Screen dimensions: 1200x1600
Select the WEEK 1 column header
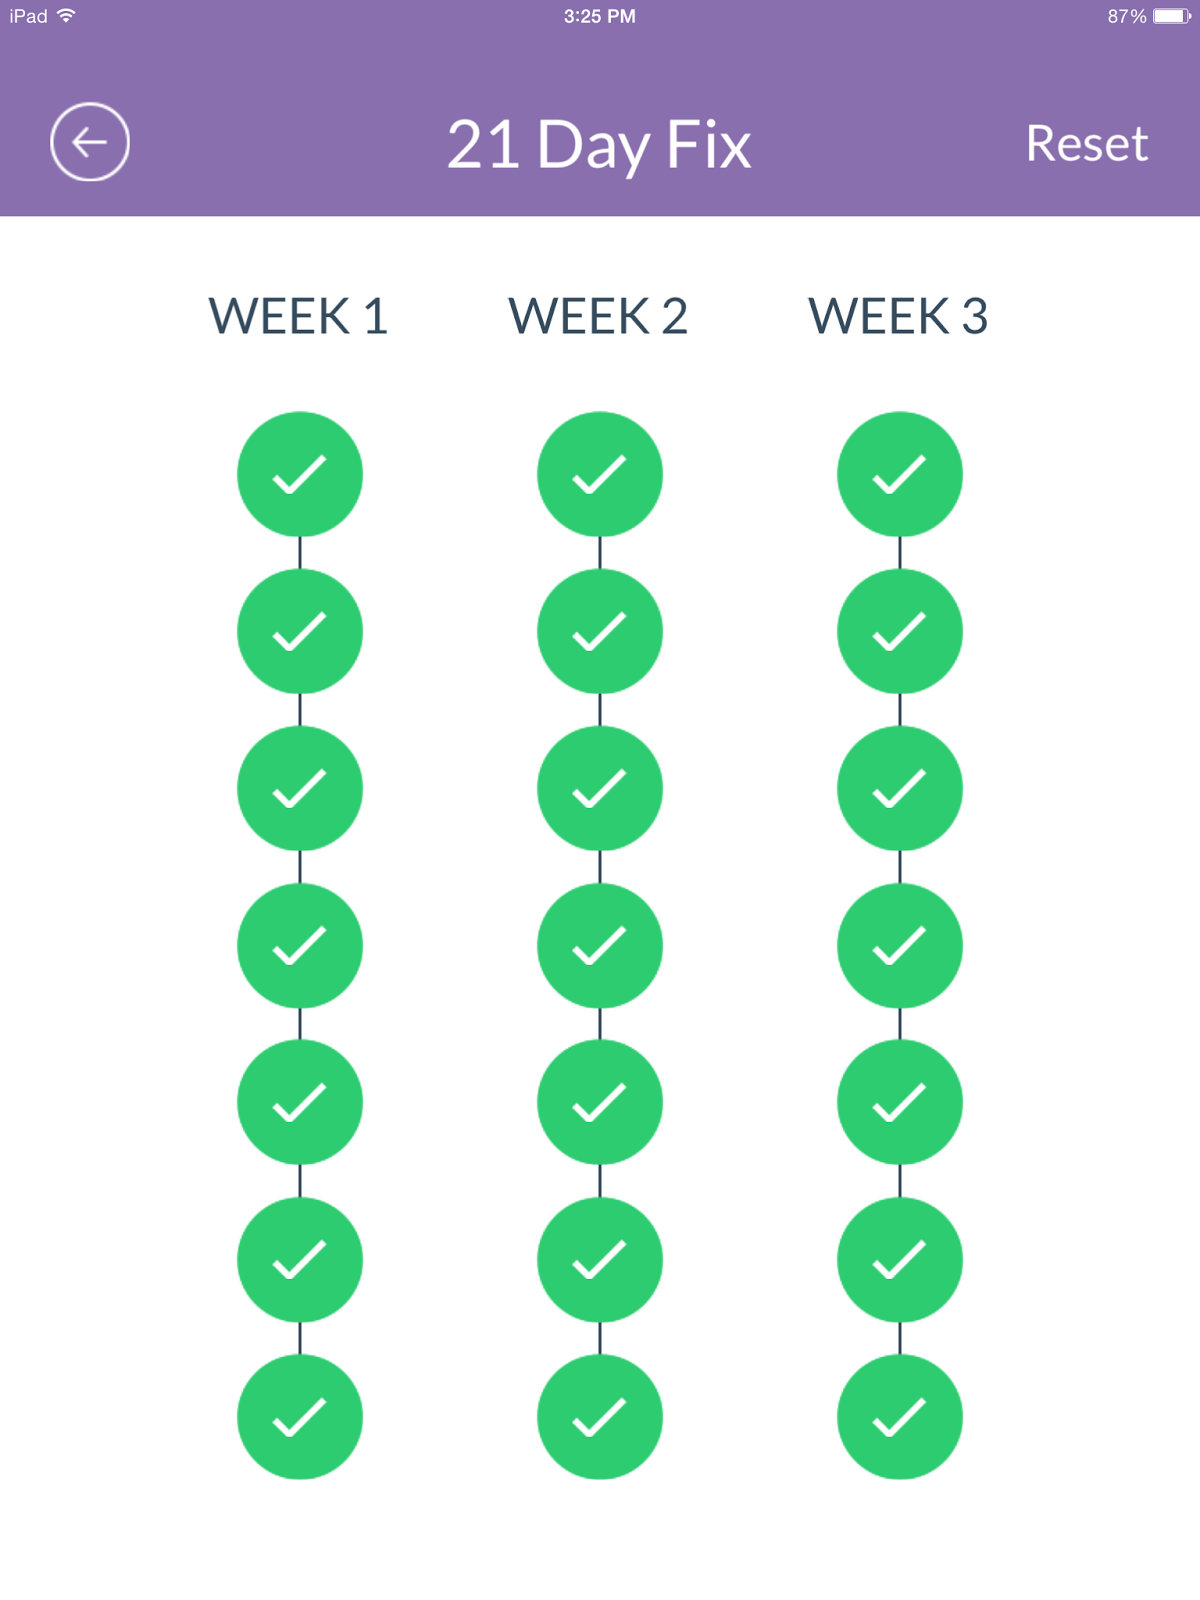coord(298,316)
